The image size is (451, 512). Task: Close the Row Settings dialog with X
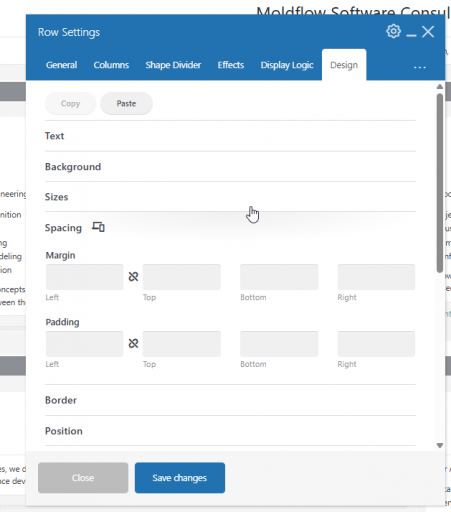pyautogui.click(x=428, y=32)
